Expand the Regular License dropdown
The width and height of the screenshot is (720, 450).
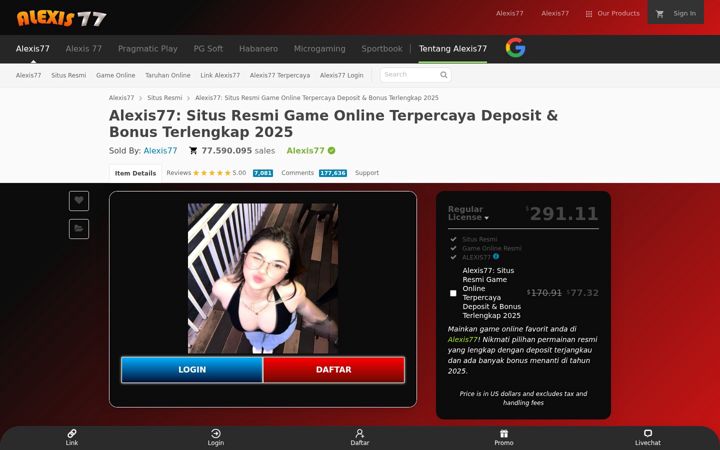(468, 214)
